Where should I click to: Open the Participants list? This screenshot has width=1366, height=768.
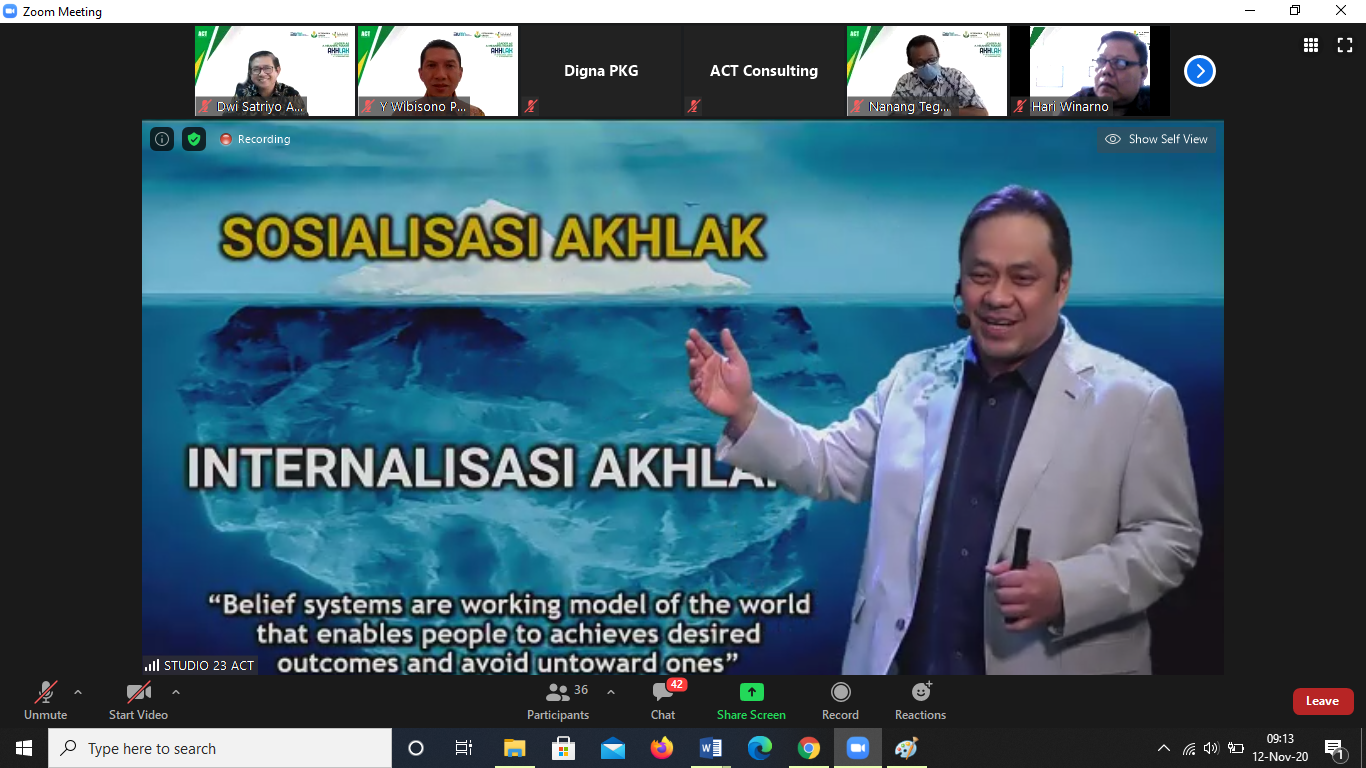click(558, 700)
